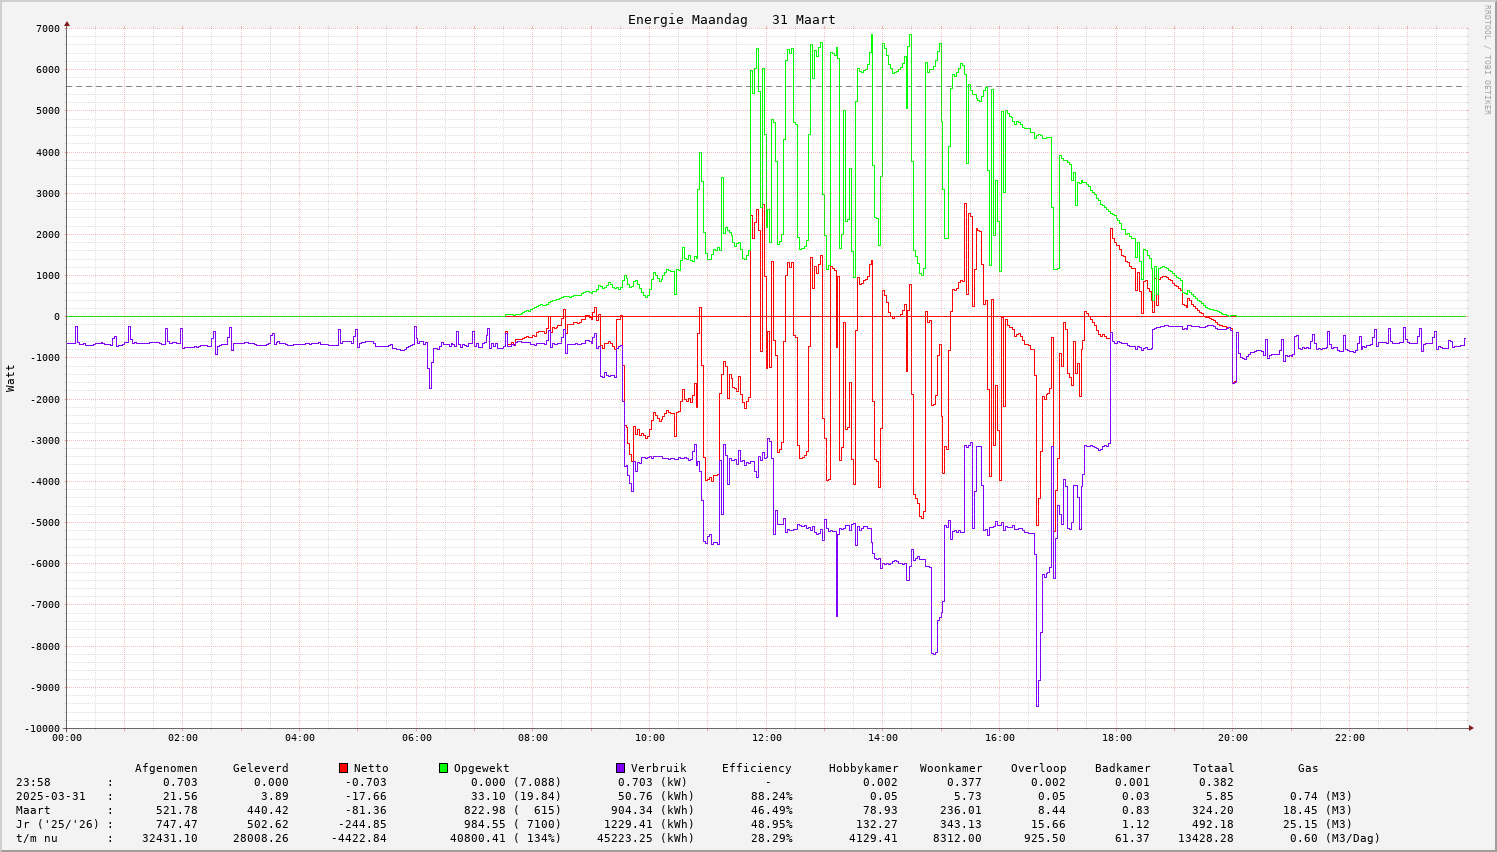This screenshot has width=1497, height=852.
Task: Click the Efficiency column header
Action: click(x=756, y=768)
